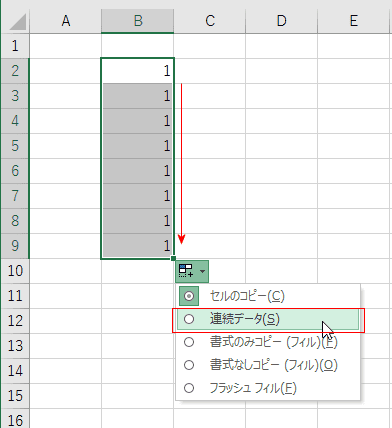This screenshot has height=428, width=392.
Task: Select column B header
Action: [138, 21]
